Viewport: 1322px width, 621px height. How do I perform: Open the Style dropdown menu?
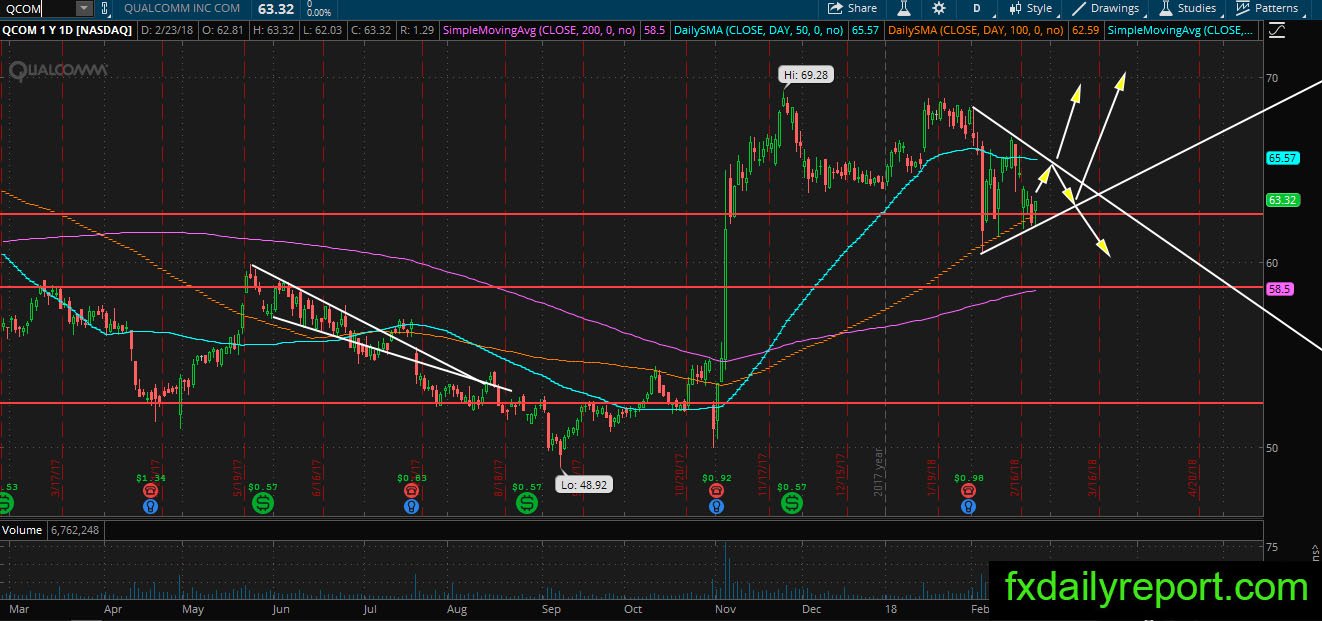tap(1032, 8)
